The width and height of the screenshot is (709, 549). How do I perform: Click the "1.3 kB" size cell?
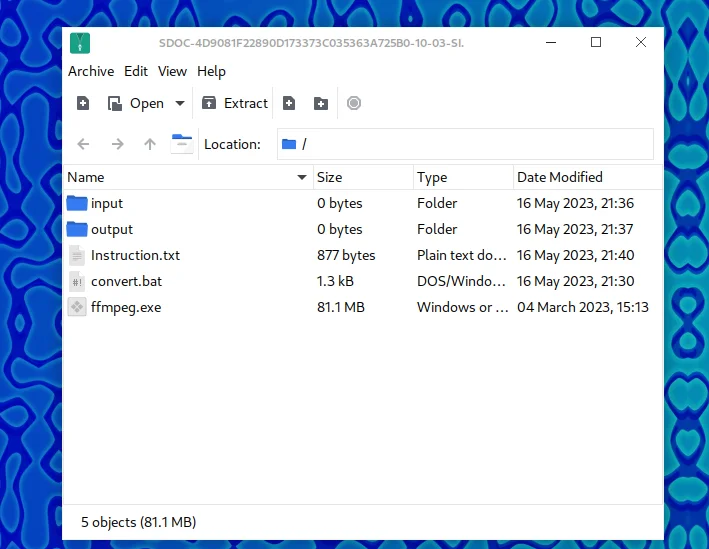[335, 281]
